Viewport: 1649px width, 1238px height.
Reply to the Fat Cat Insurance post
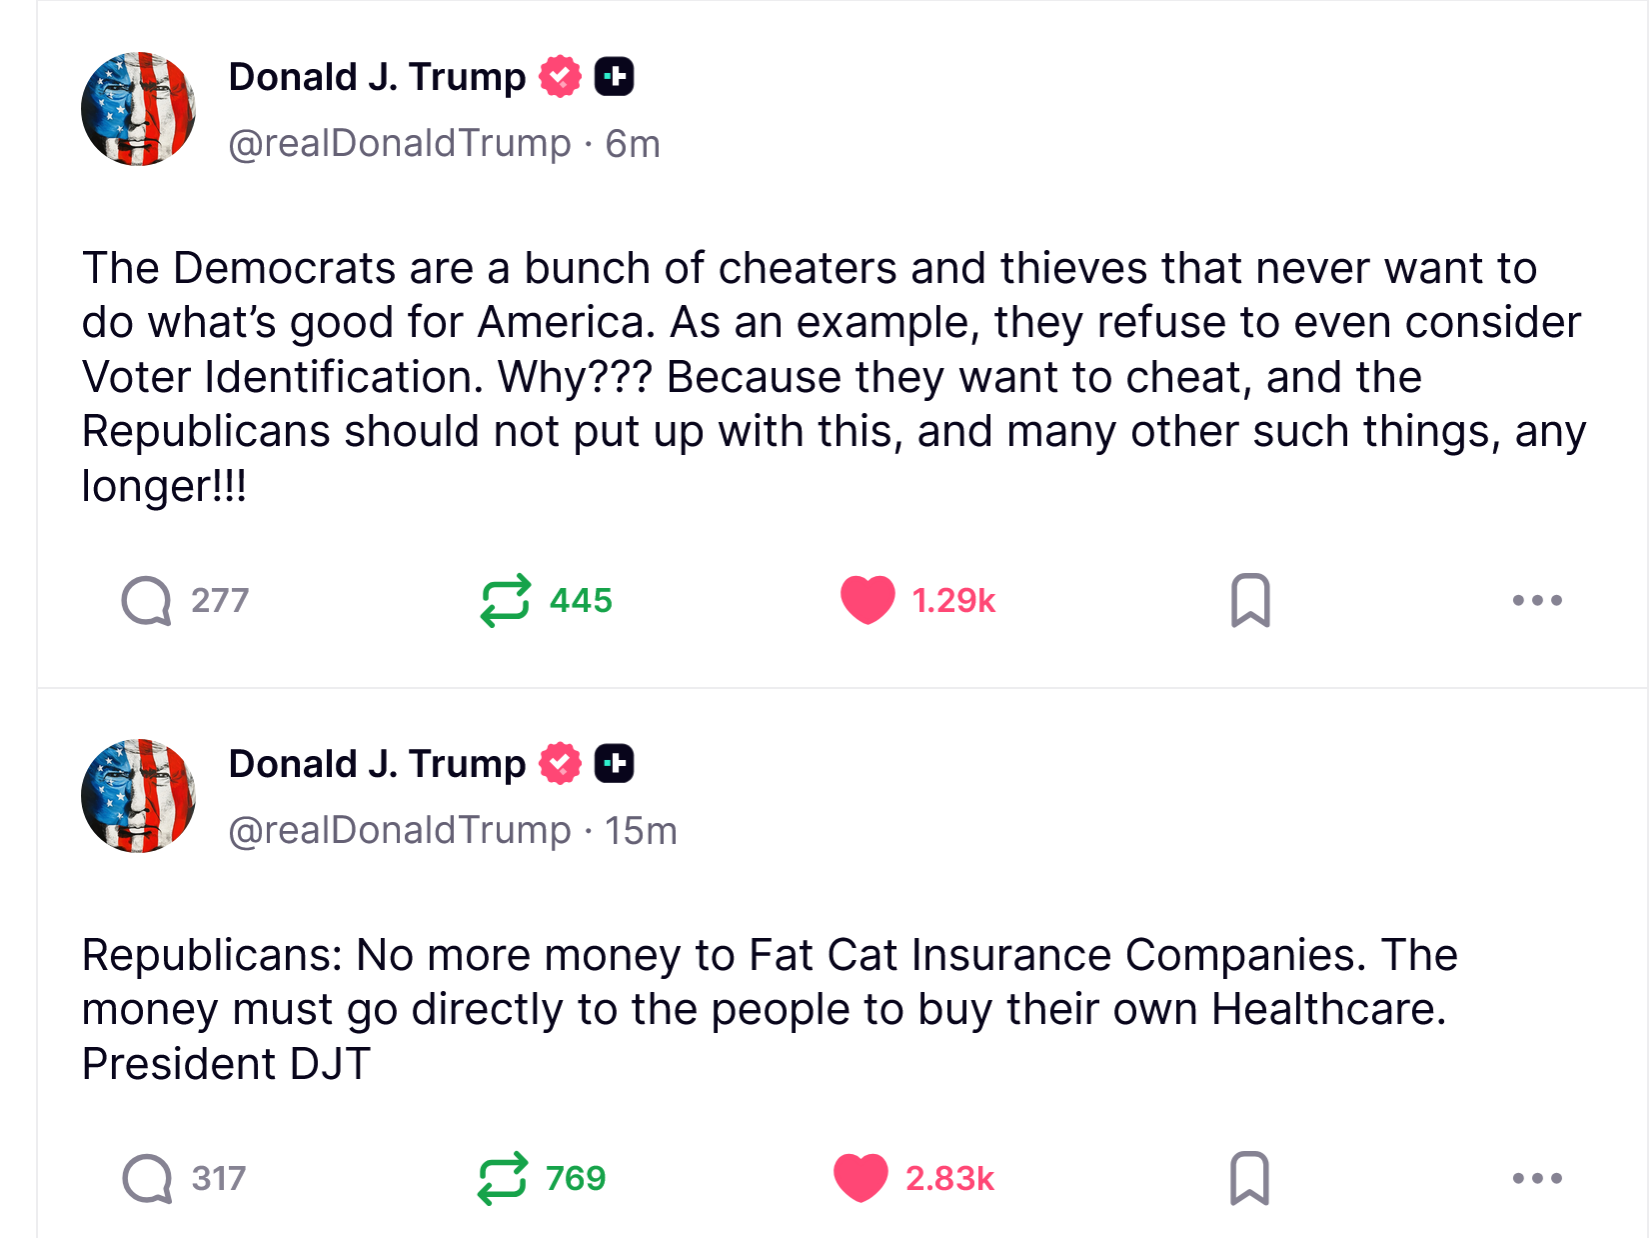point(147,1178)
